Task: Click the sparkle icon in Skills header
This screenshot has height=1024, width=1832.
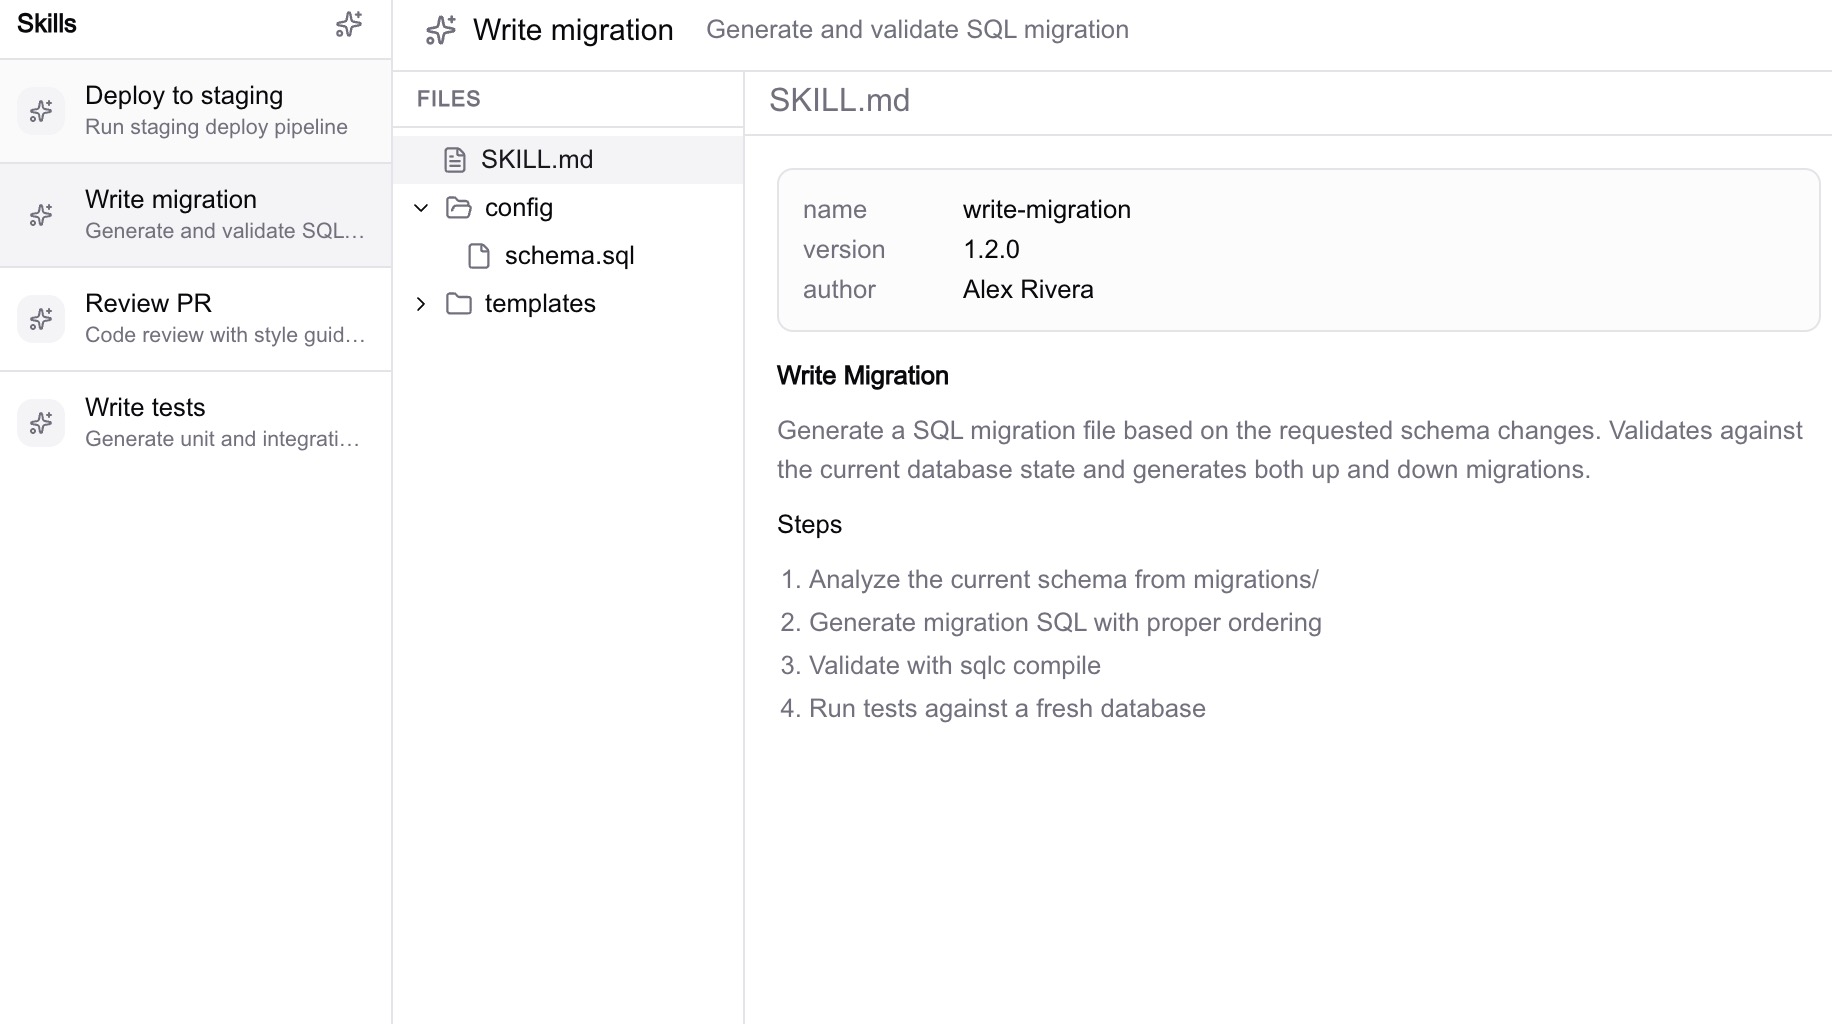Action: [x=348, y=25]
